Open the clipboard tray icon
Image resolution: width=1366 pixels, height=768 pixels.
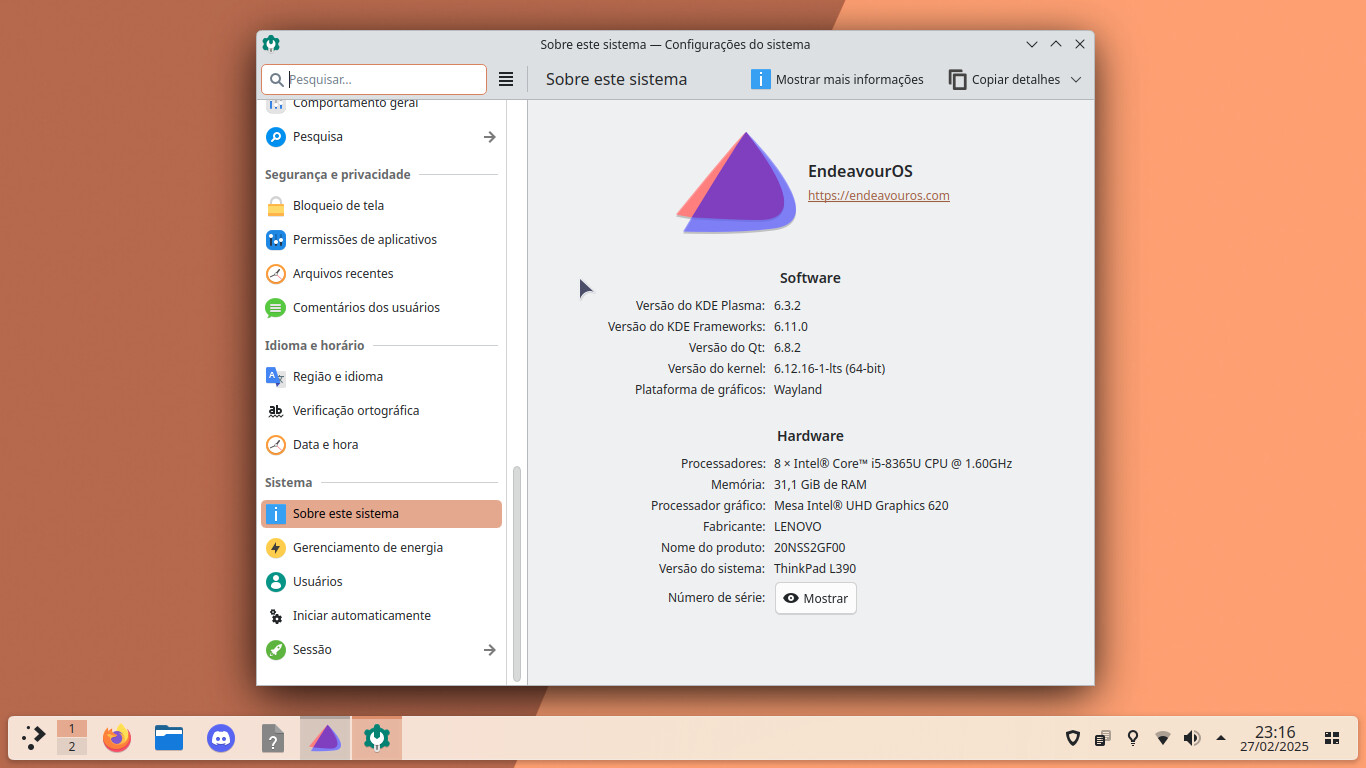[1103, 738]
